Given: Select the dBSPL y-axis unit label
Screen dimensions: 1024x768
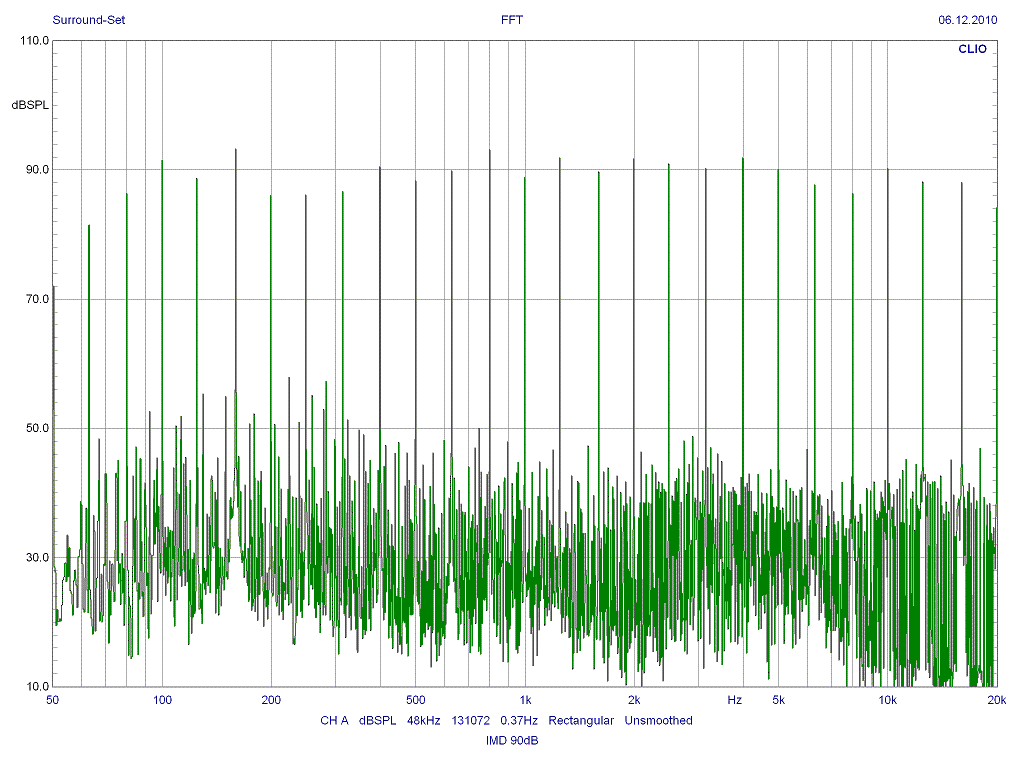Looking at the screenshot, I should [x=30, y=105].
